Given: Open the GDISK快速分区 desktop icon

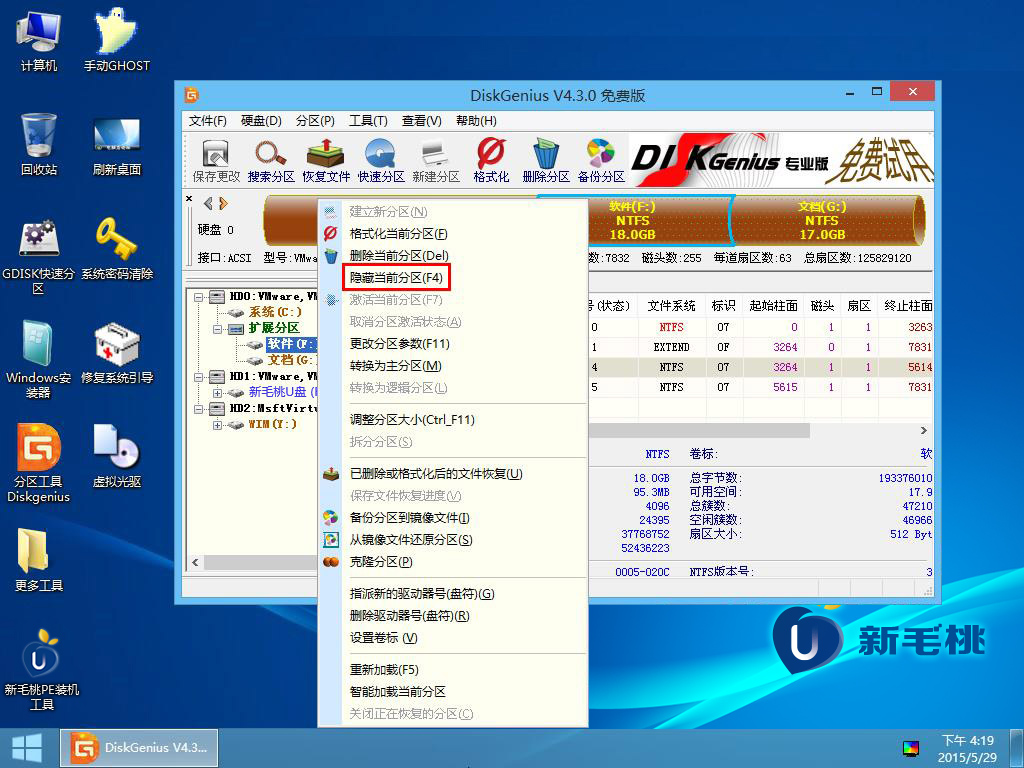Looking at the screenshot, I should pyautogui.click(x=39, y=257).
